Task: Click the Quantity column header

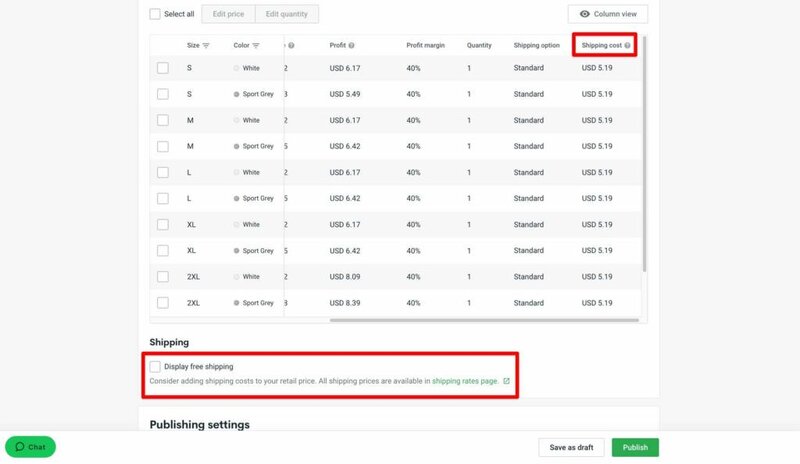Action: pyautogui.click(x=479, y=45)
